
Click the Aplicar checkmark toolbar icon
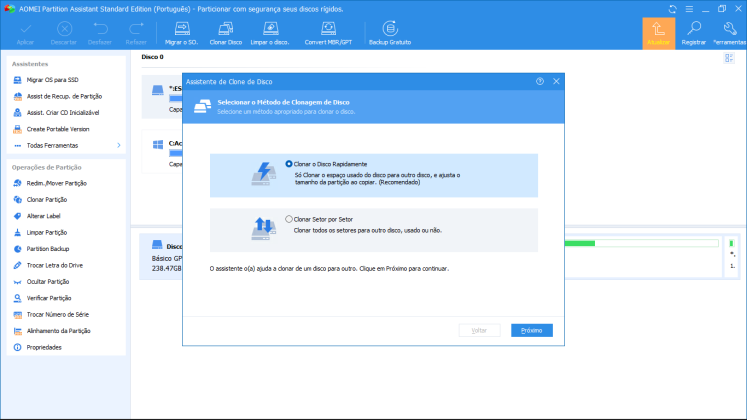coord(25,30)
